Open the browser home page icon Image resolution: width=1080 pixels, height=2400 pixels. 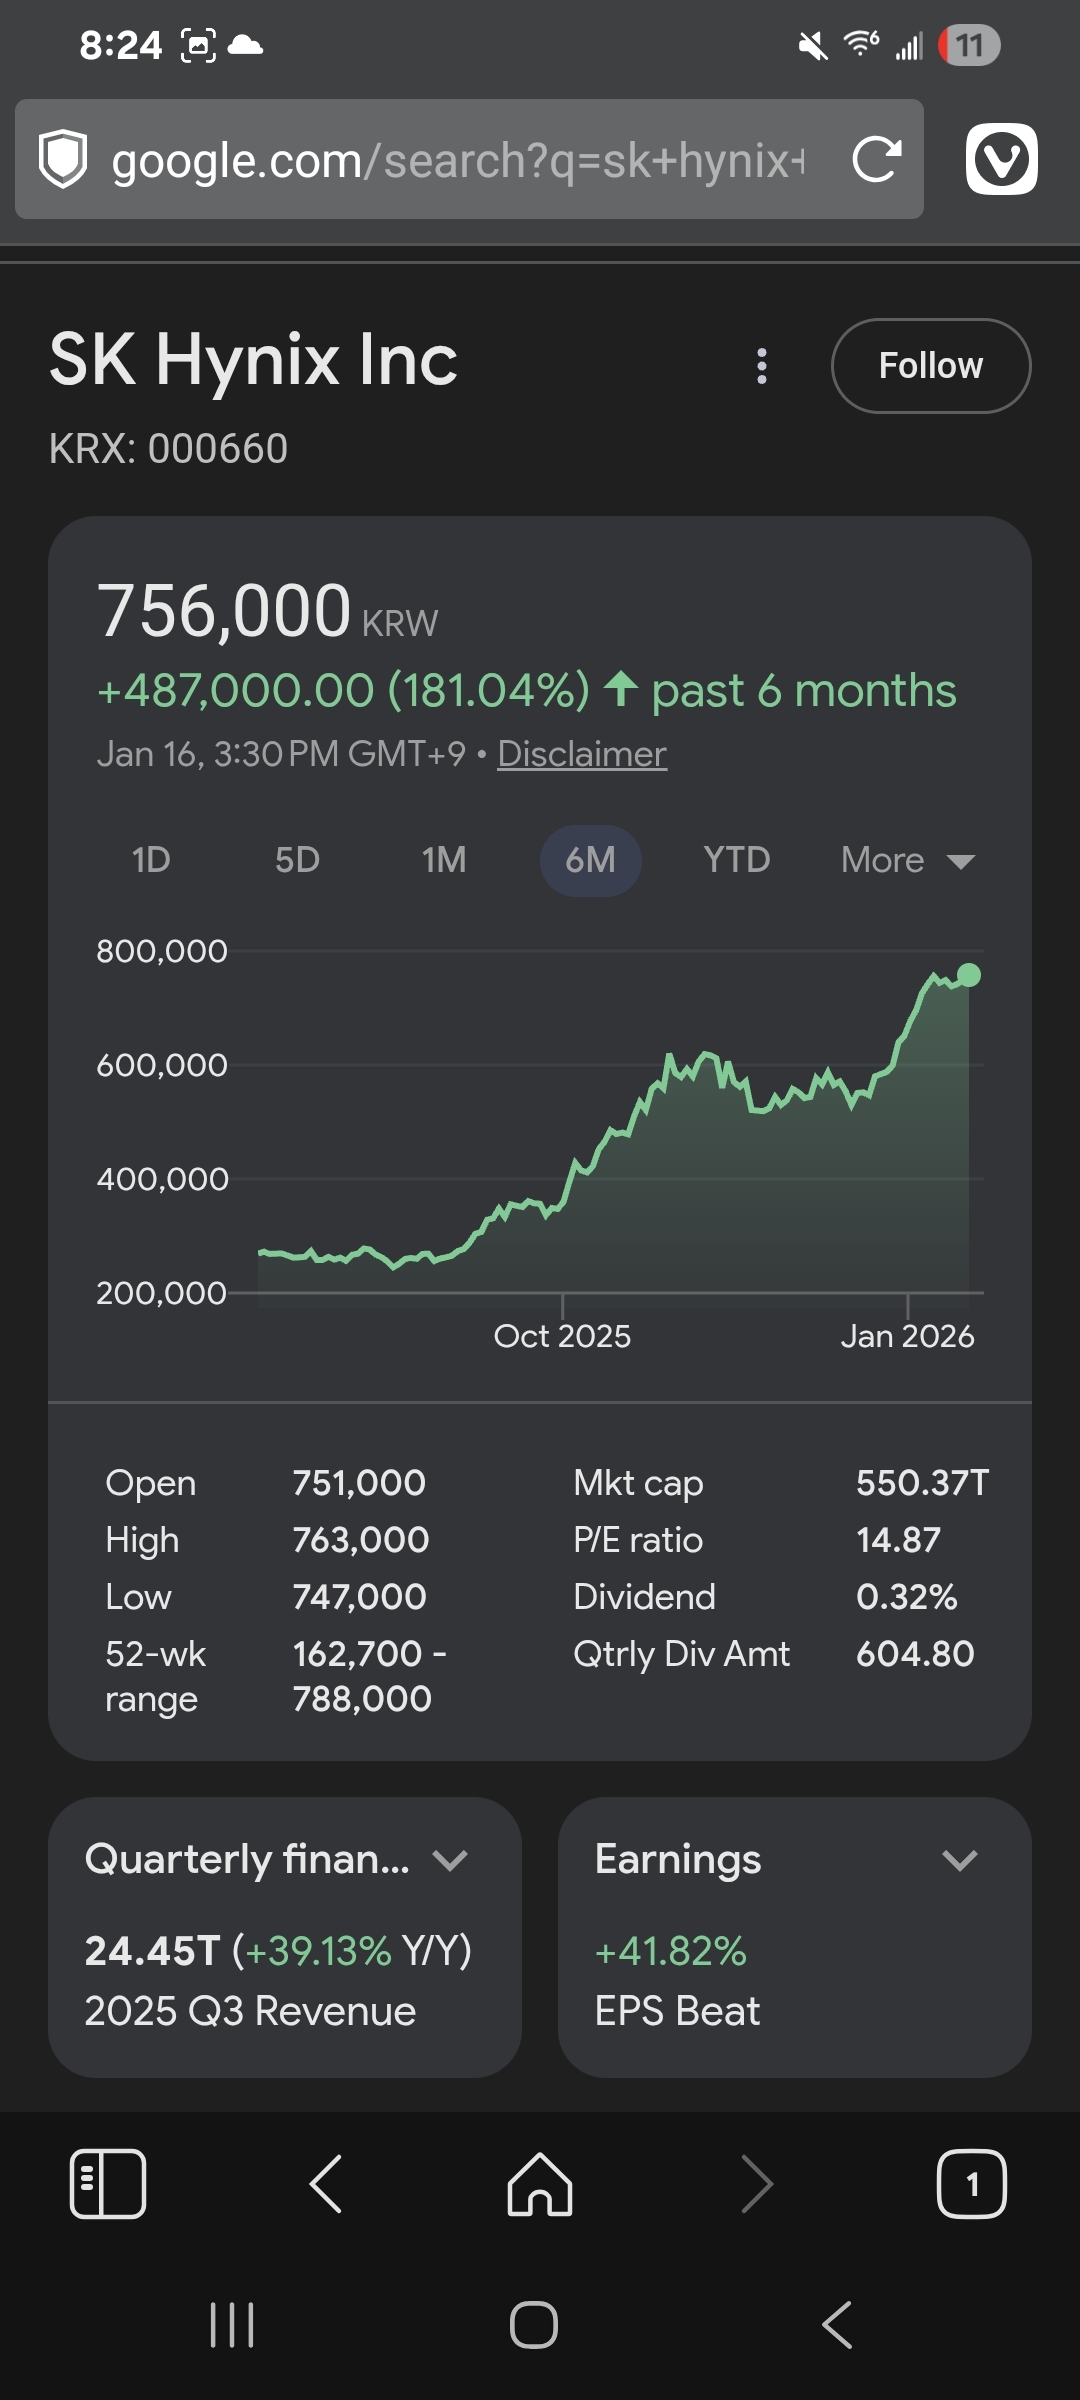tap(540, 2184)
